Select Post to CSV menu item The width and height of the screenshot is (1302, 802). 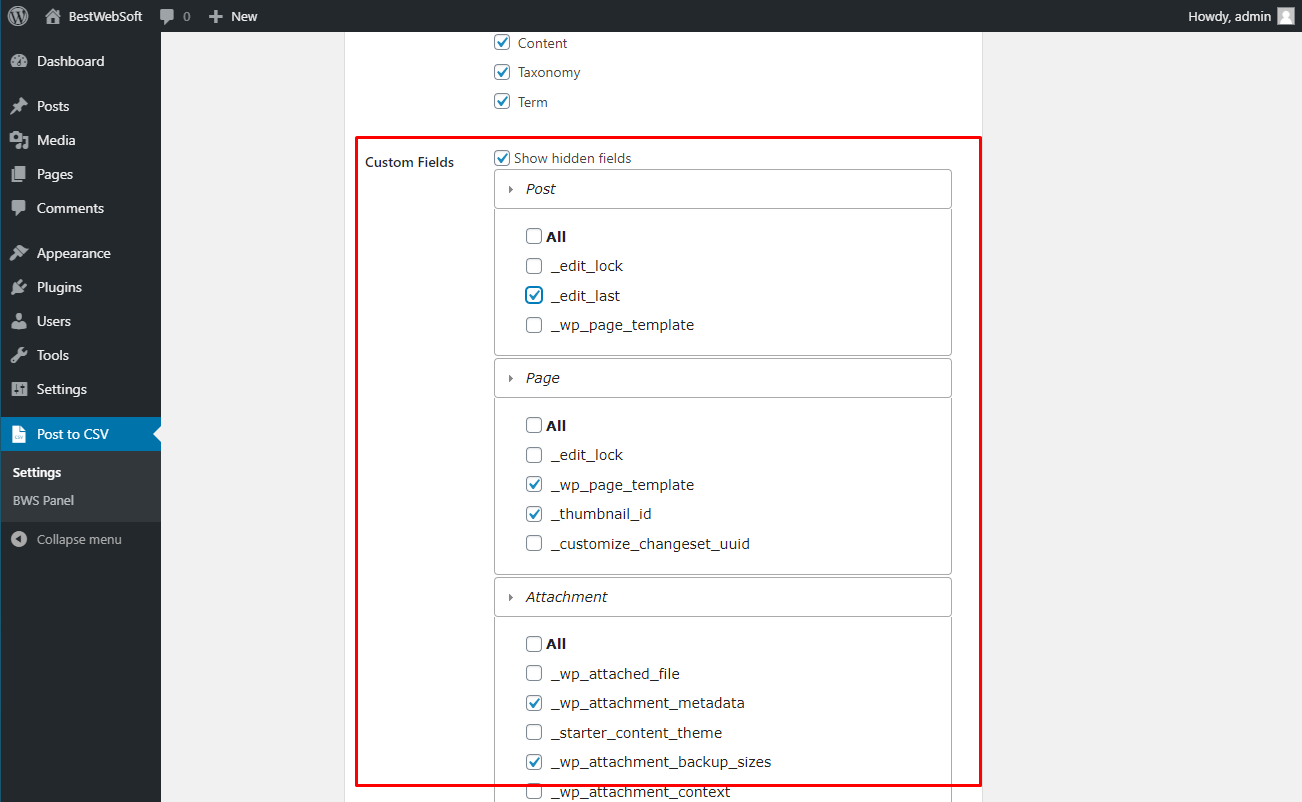(x=80, y=434)
